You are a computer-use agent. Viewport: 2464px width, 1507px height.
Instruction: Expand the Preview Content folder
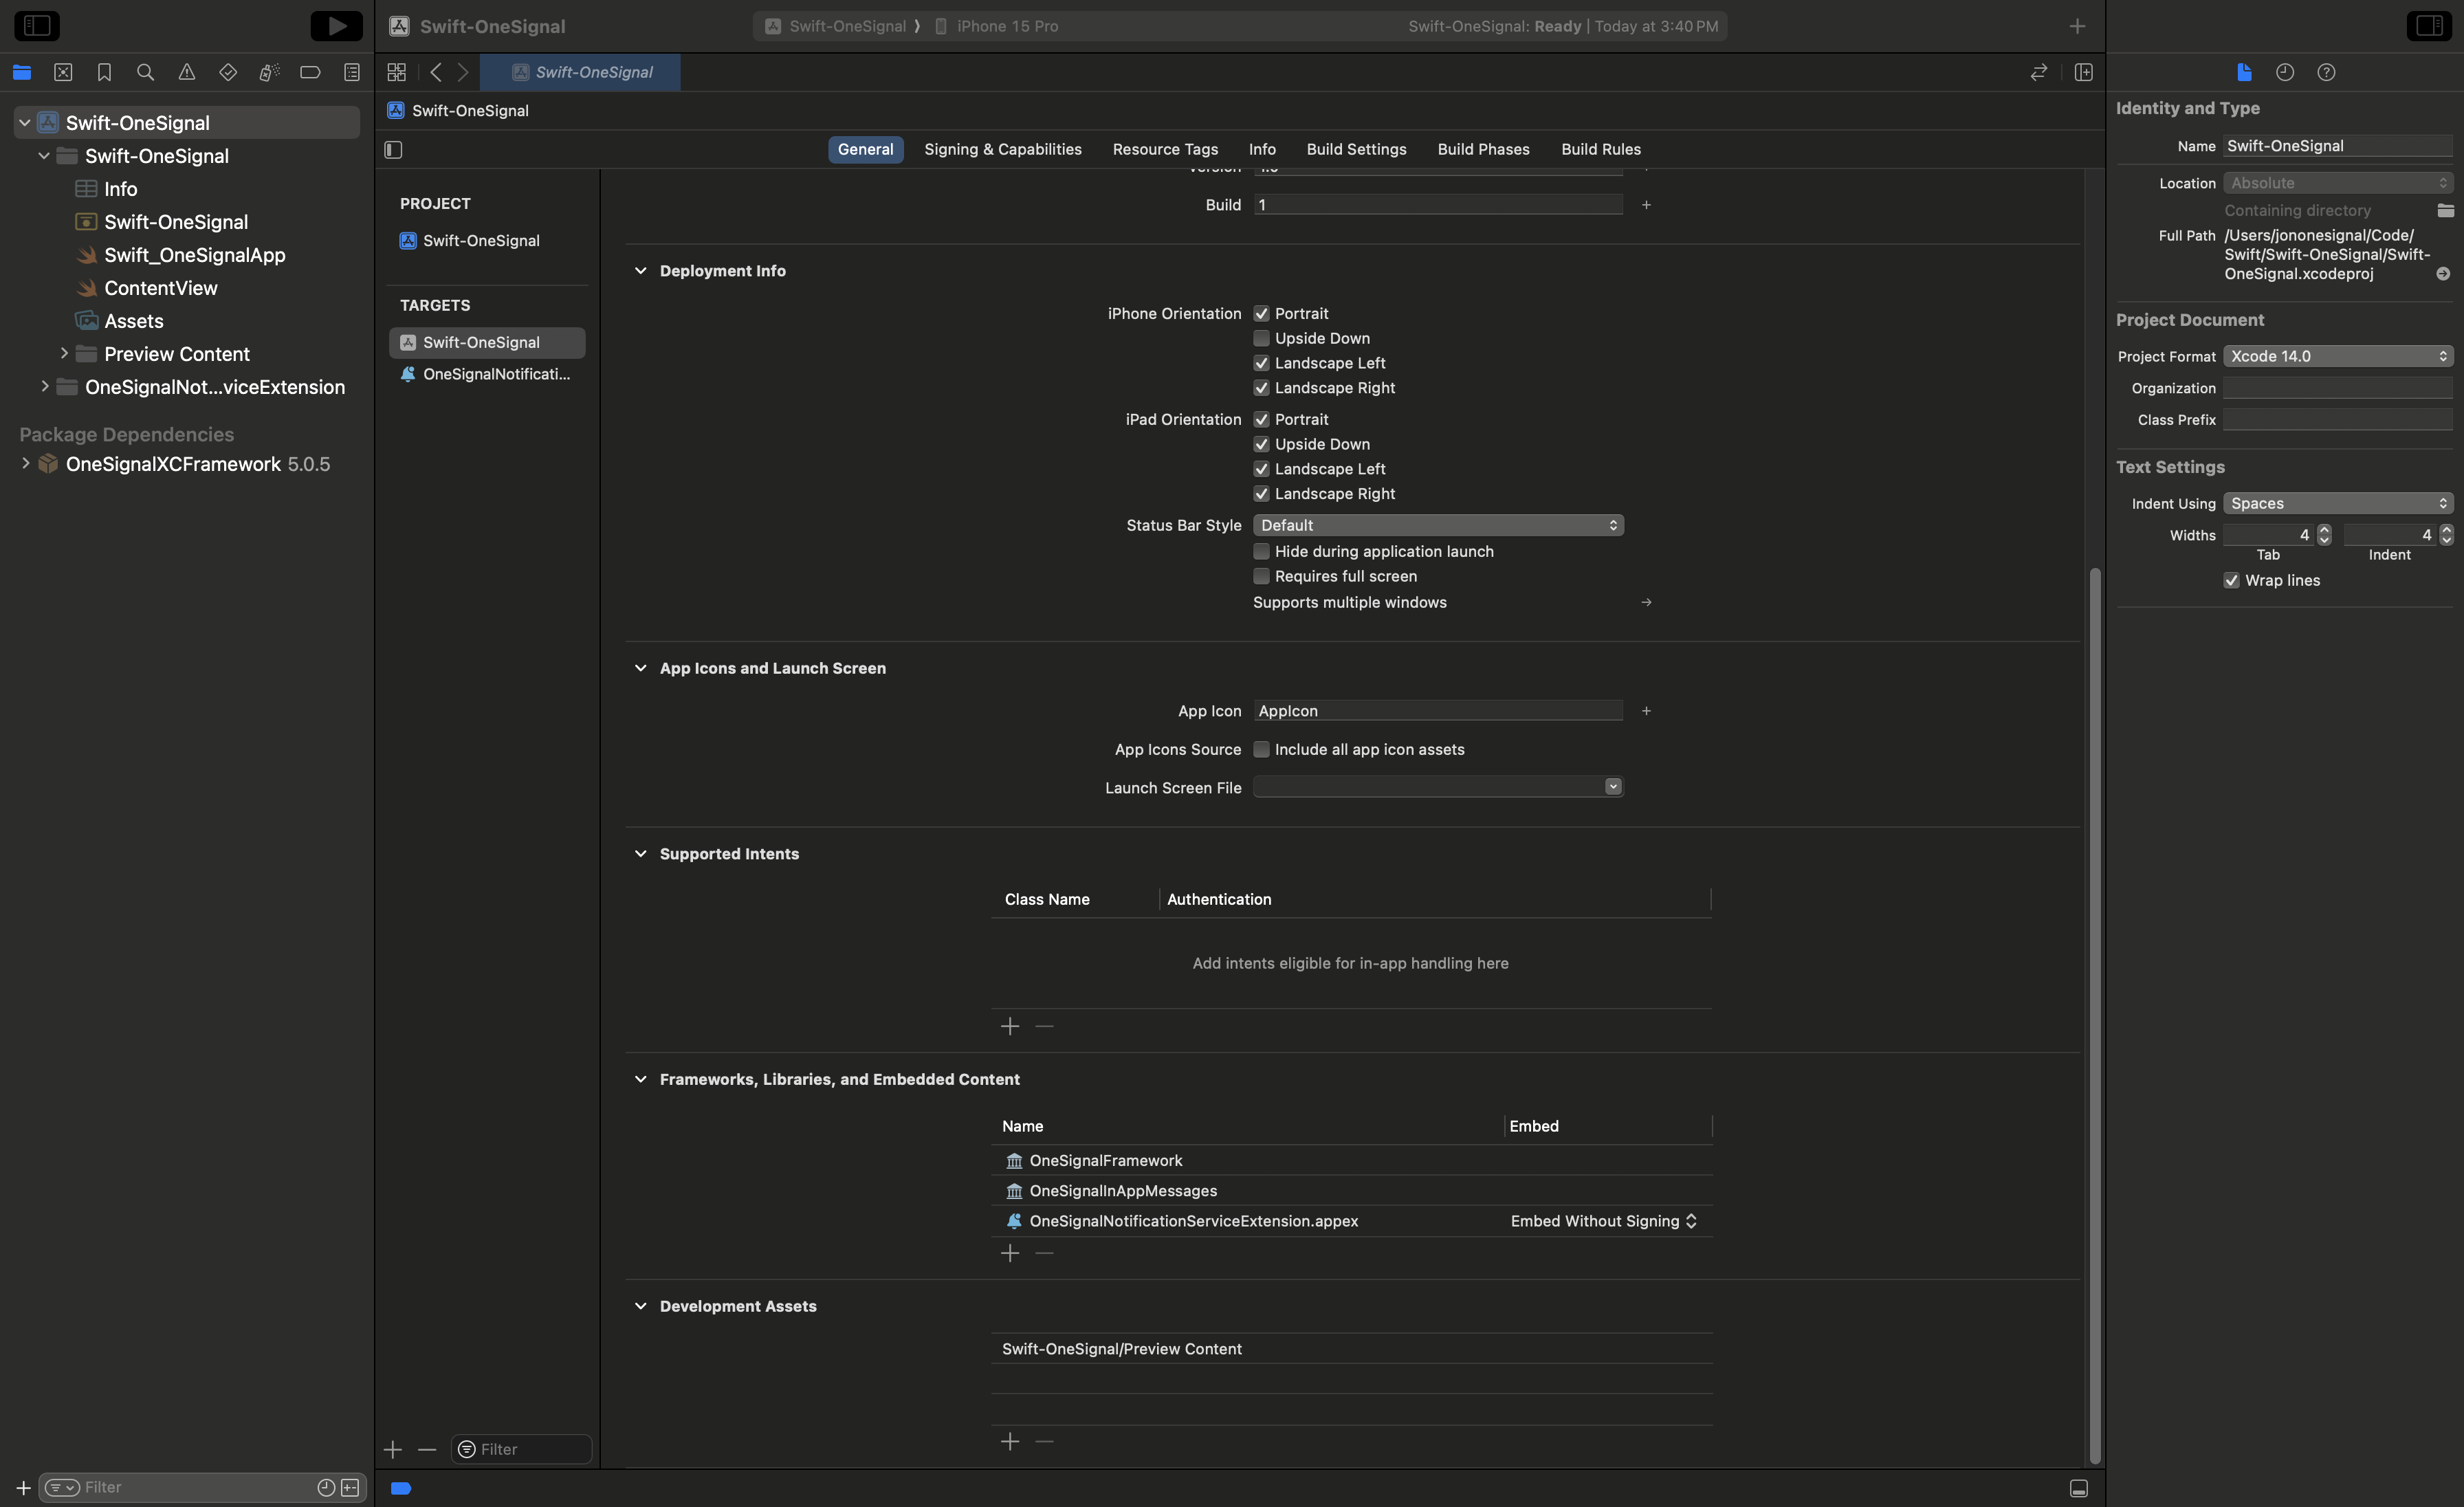pos(64,354)
